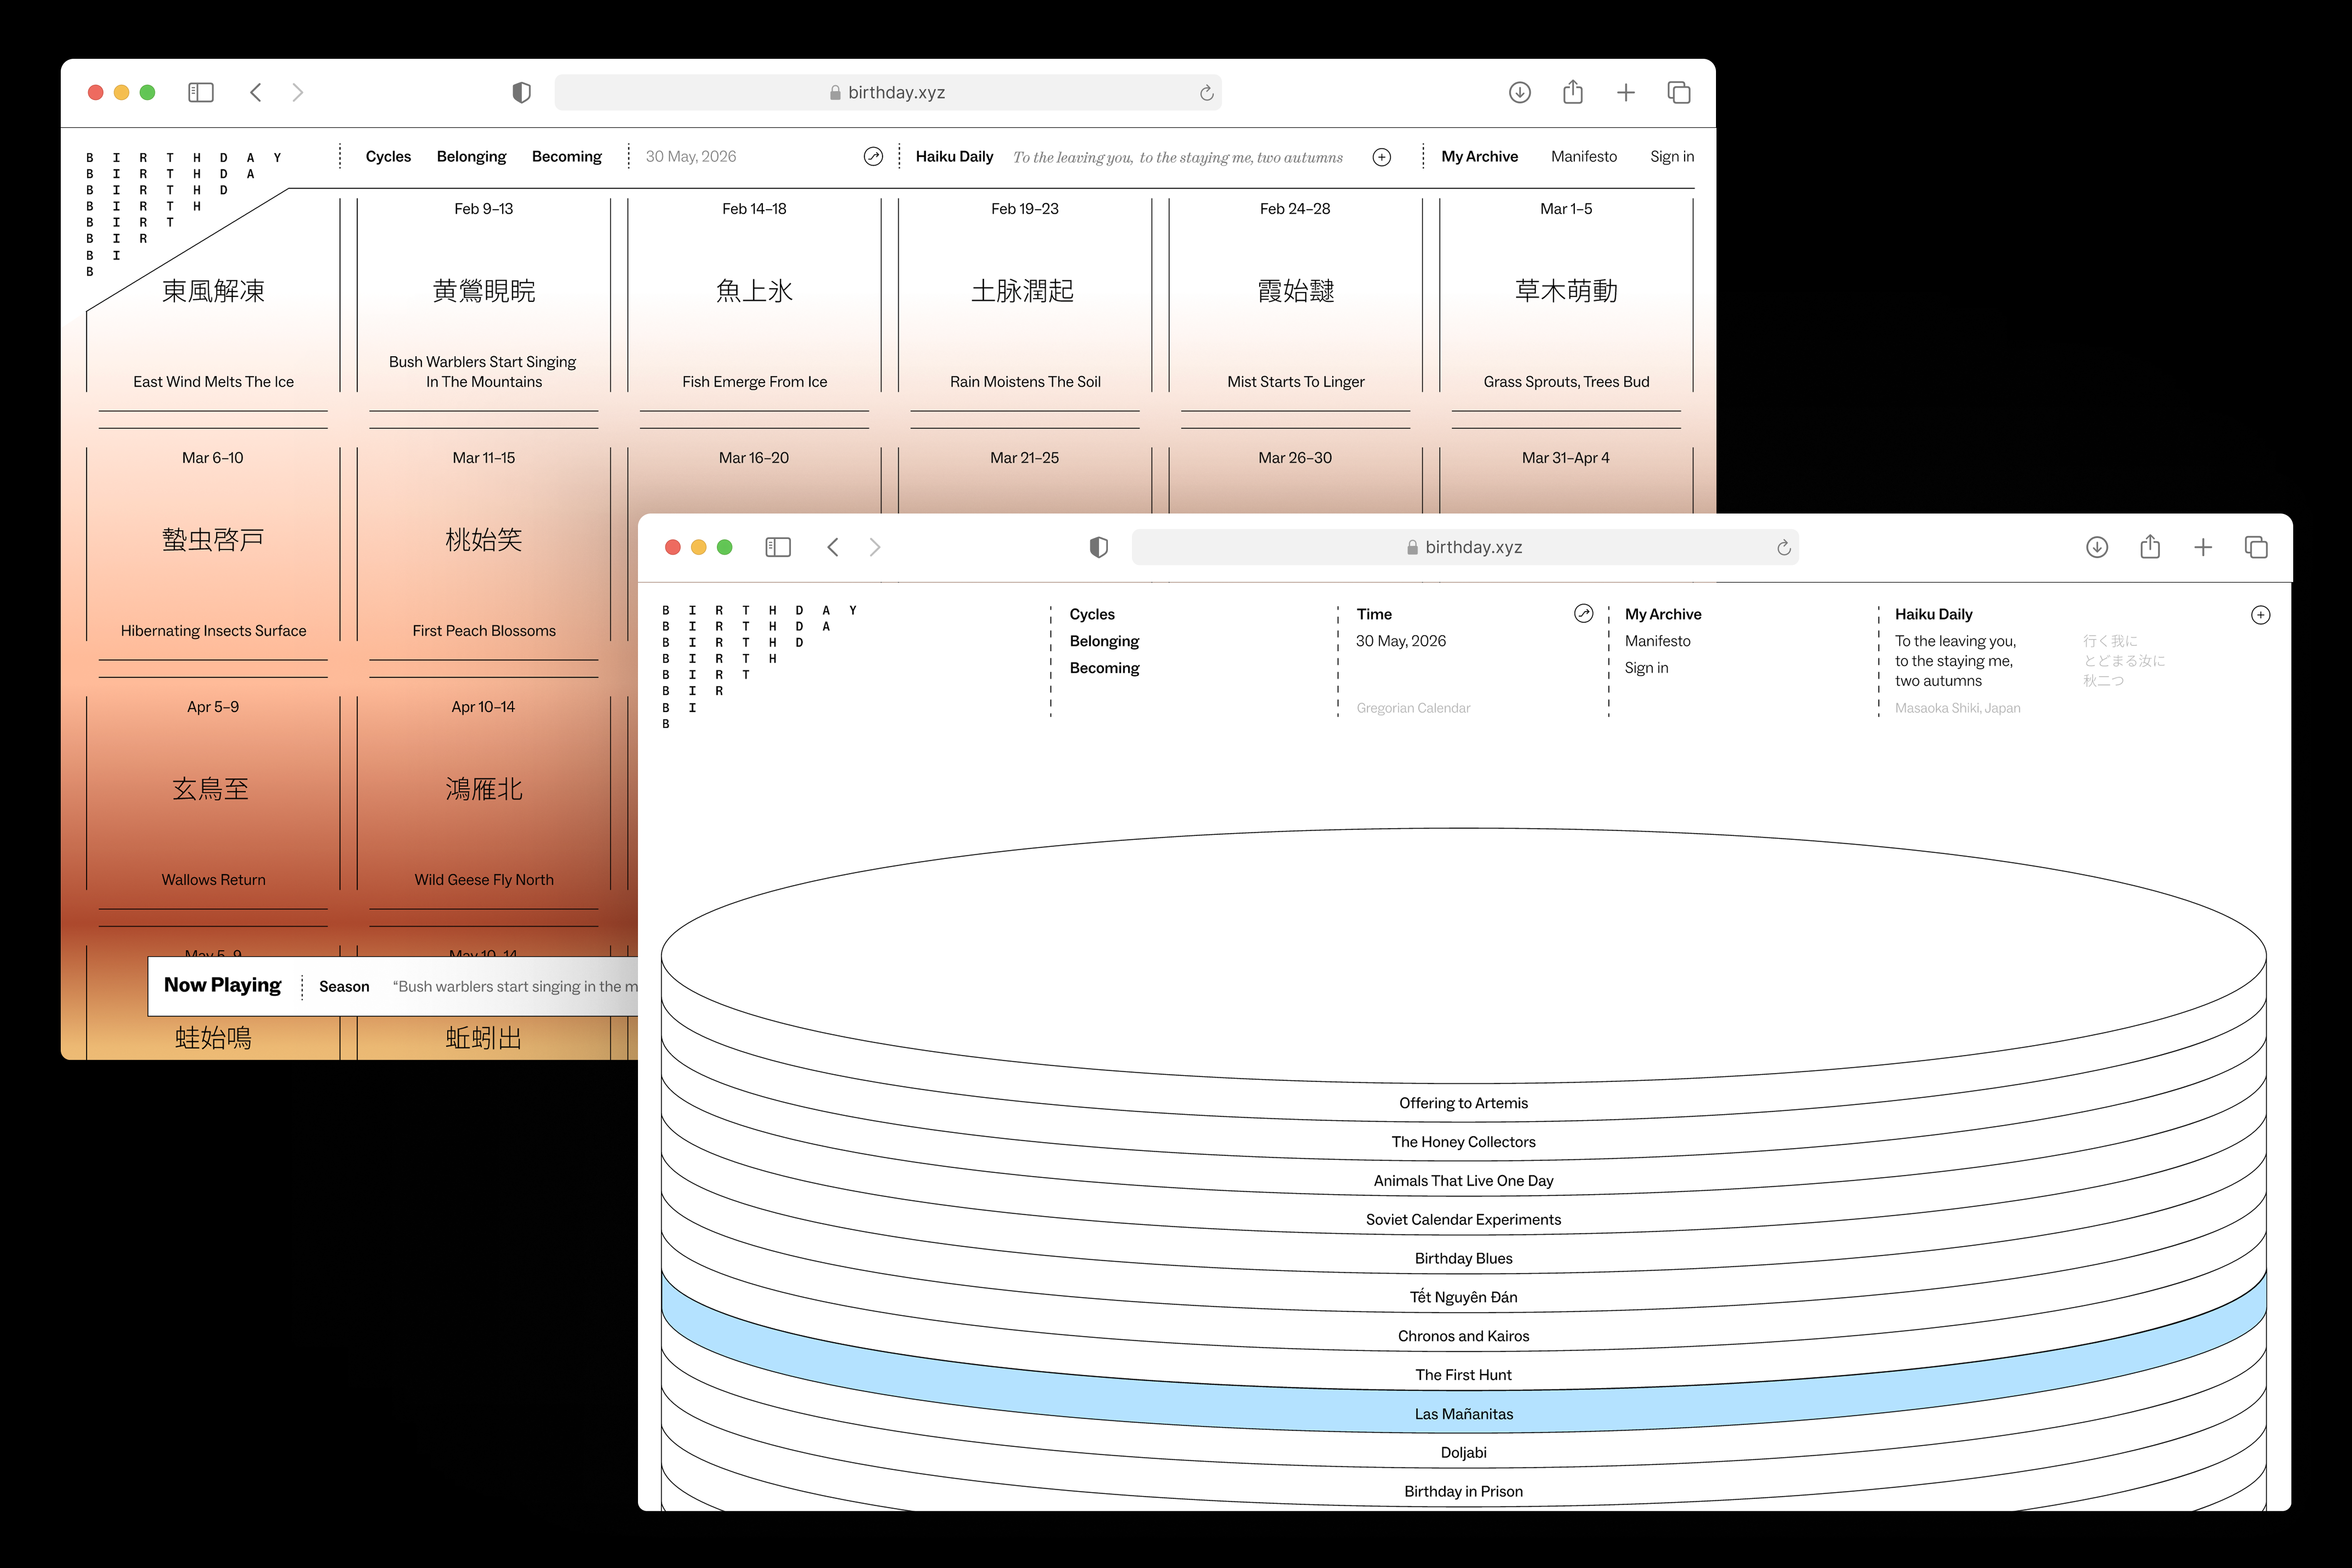Open My Archive in front window
The height and width of the screenshot is (1568, 2352).
(x=1663, y=614)
